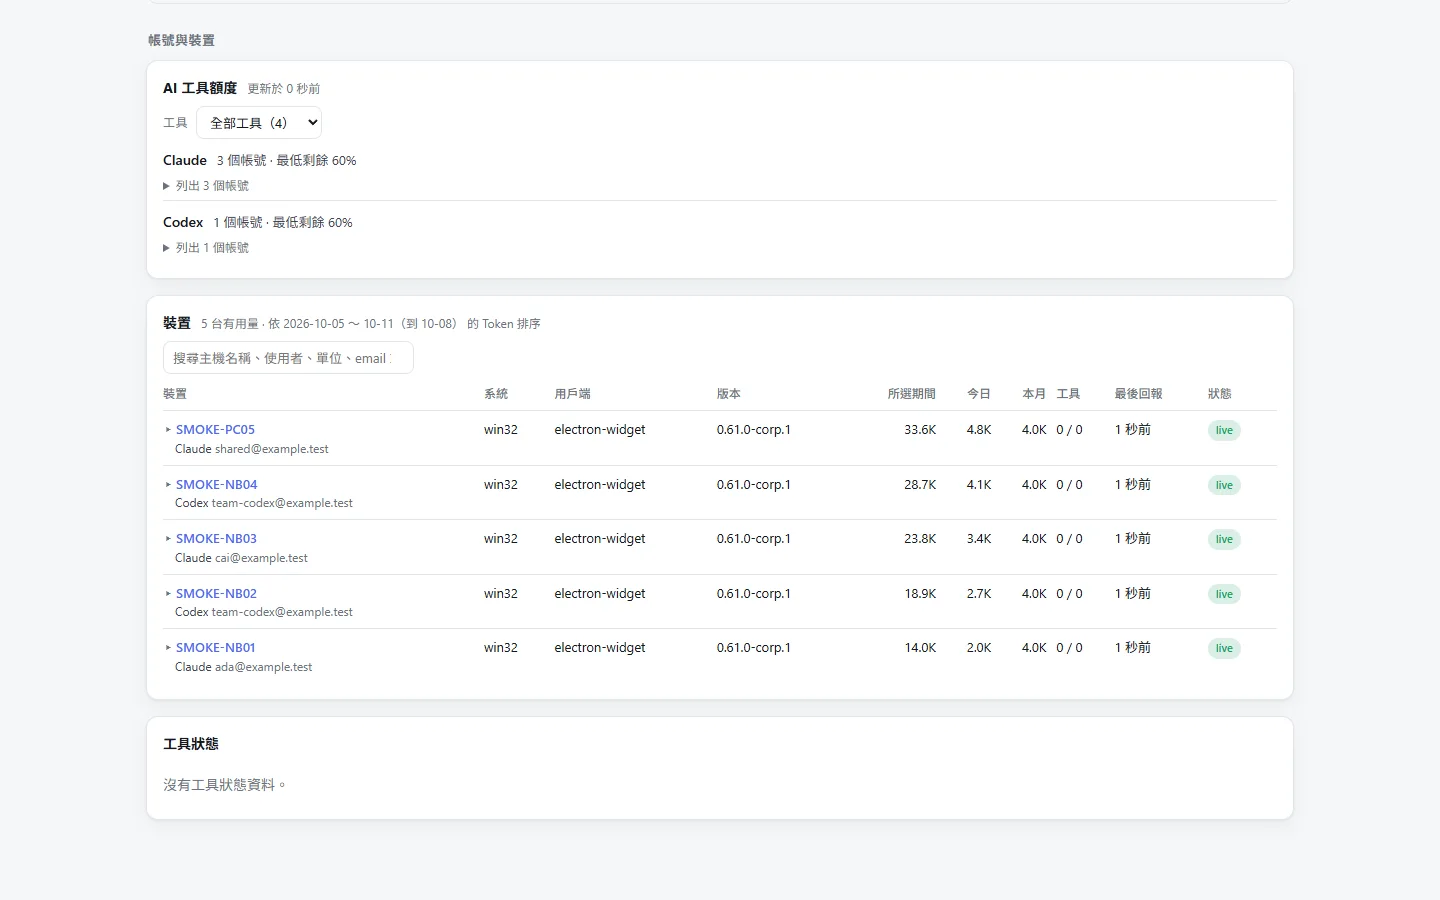Expand the SMOKE-NB03 device row arrow
This screenshot has width=1440, height=900.
pyautogui.click(x=168, y=539)
